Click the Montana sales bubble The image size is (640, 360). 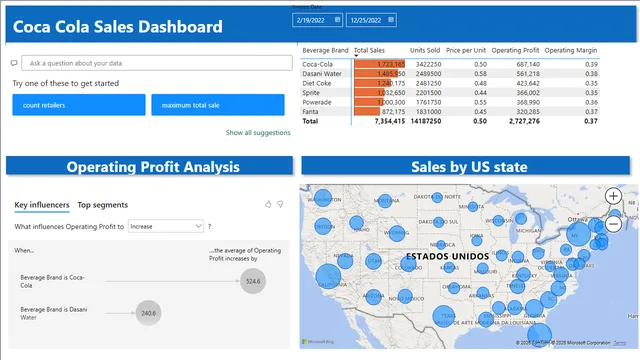384,200
